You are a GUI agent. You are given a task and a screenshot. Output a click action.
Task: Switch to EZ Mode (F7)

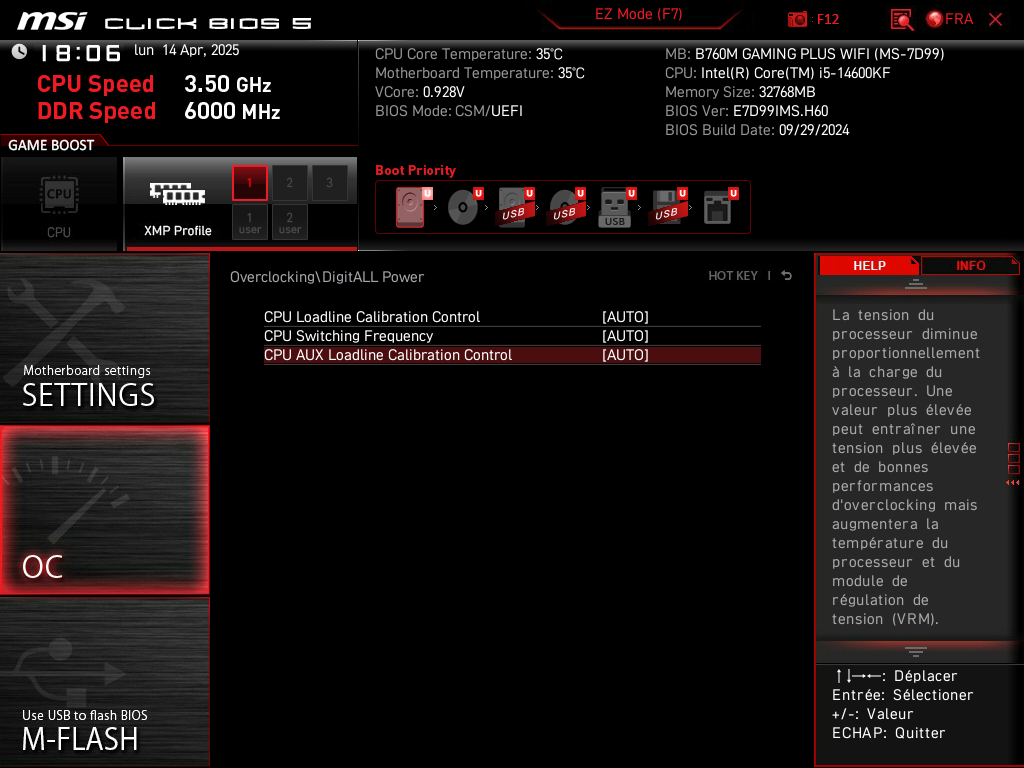[x=639, y=14]
